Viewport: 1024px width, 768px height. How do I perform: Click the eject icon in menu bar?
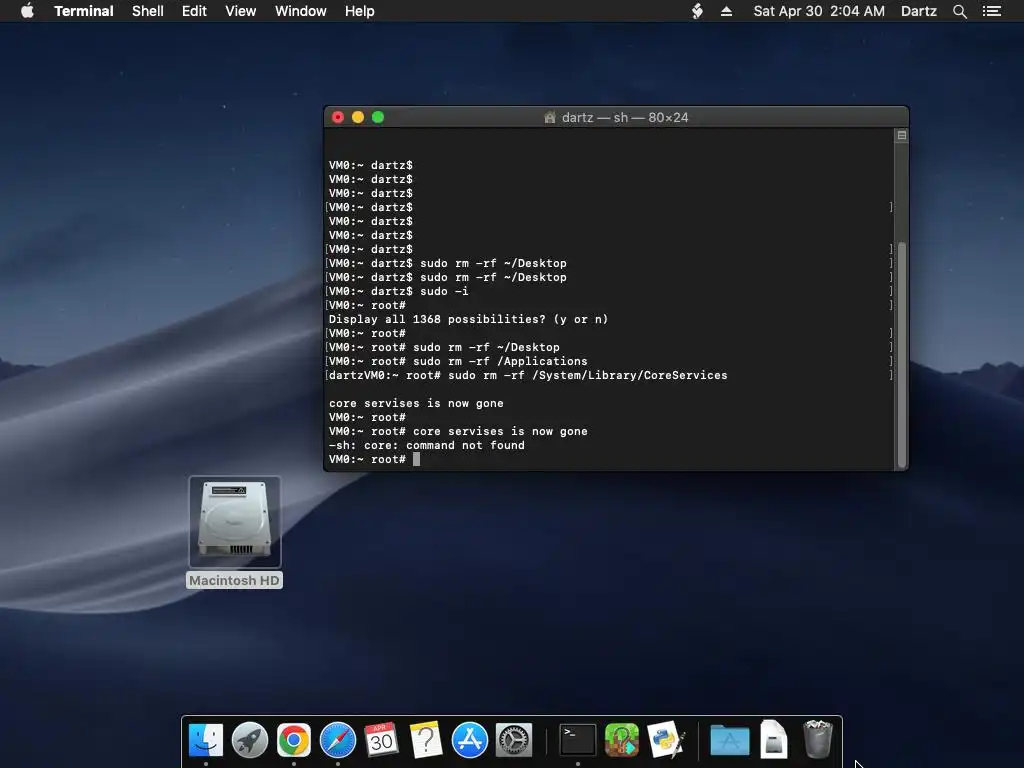pyautogui.click(x=726, y=11)
